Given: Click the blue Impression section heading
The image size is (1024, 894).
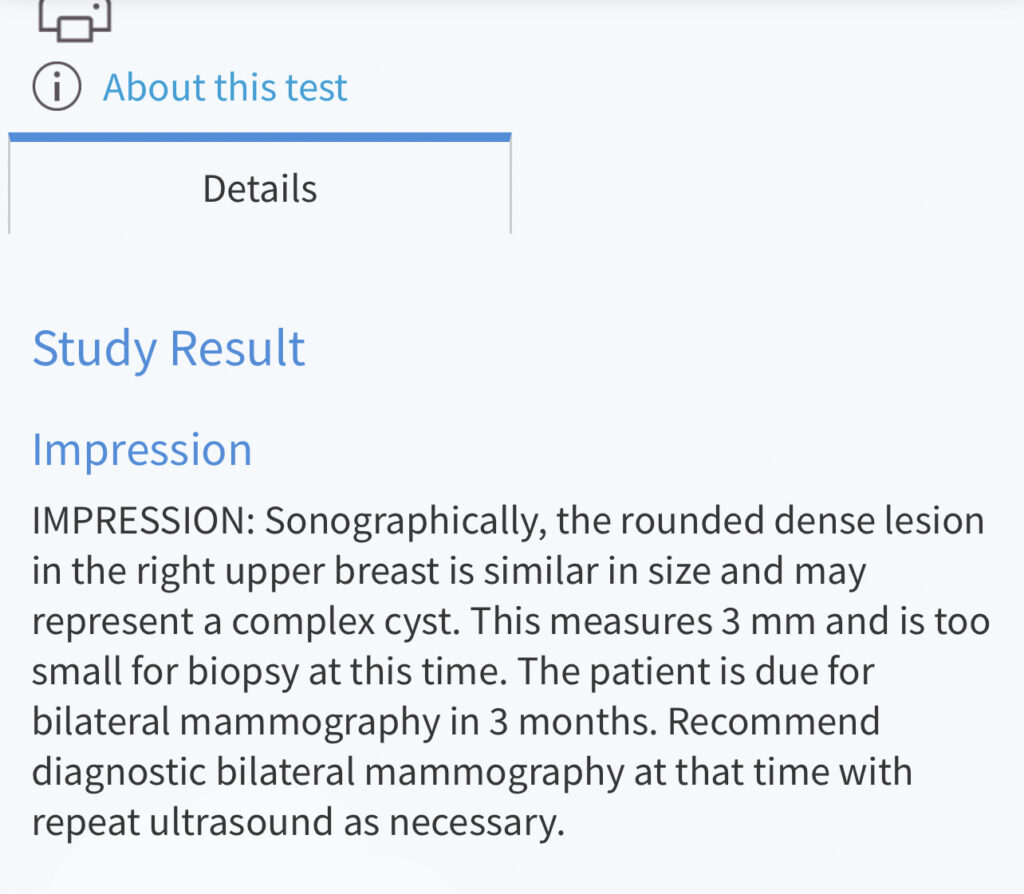Looking at the screenshot, I should (142, 451).
